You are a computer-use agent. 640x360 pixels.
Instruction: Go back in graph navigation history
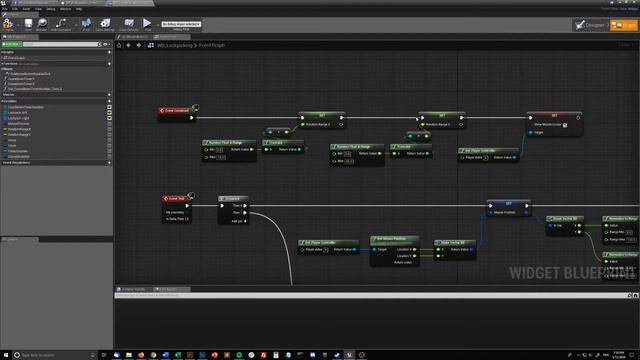(x=129, y=45)
